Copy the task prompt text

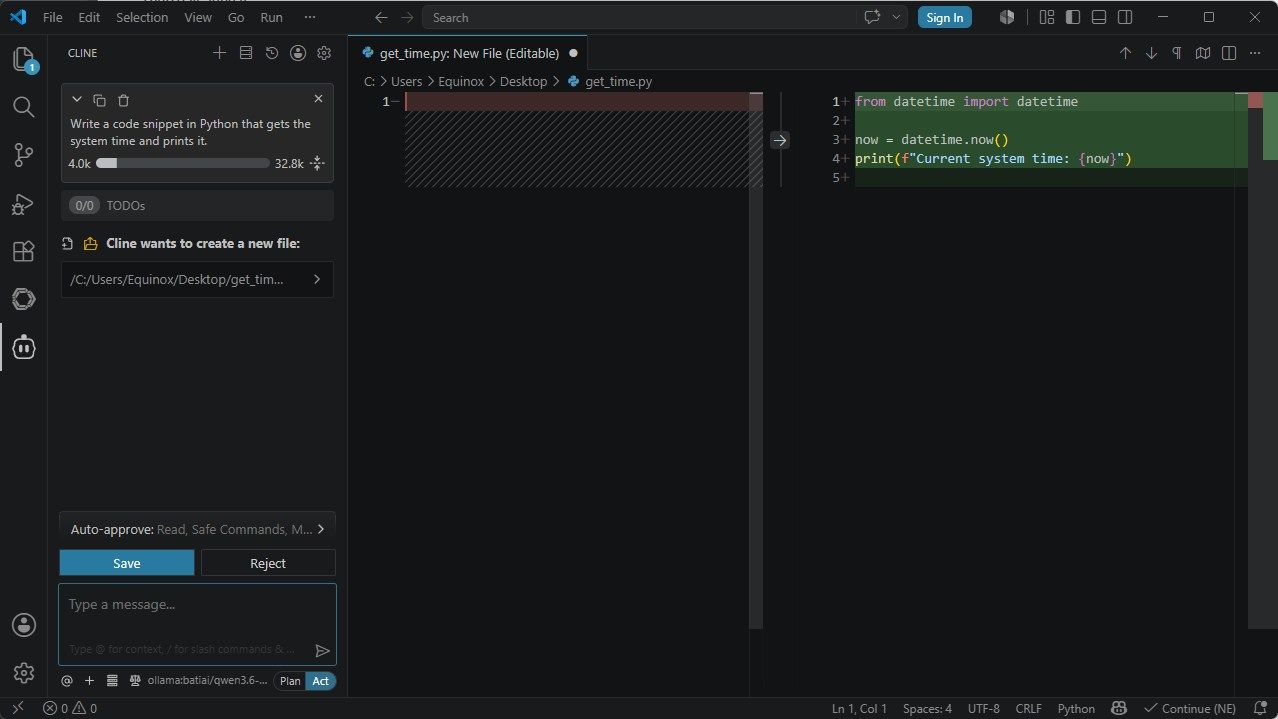pos(100,100)
